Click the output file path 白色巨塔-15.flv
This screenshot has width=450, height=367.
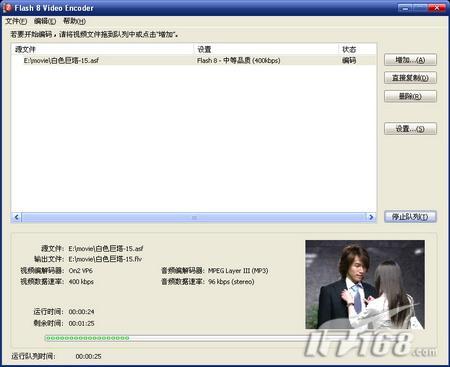(105, 259)
